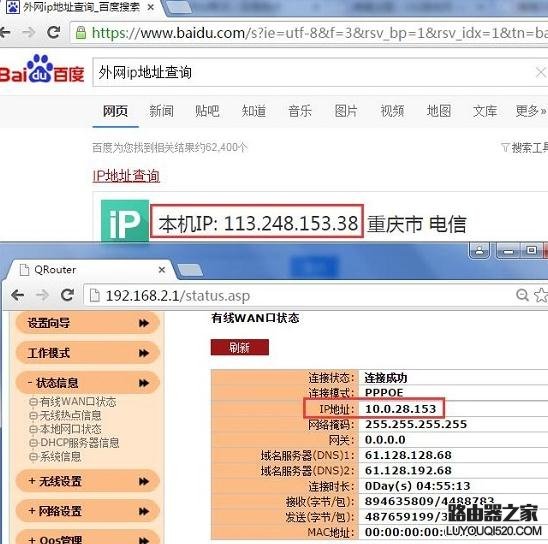Switch to the 新闻 search tab
The width and height of the screenshot is (548, 544).
[x=161, y=111]
